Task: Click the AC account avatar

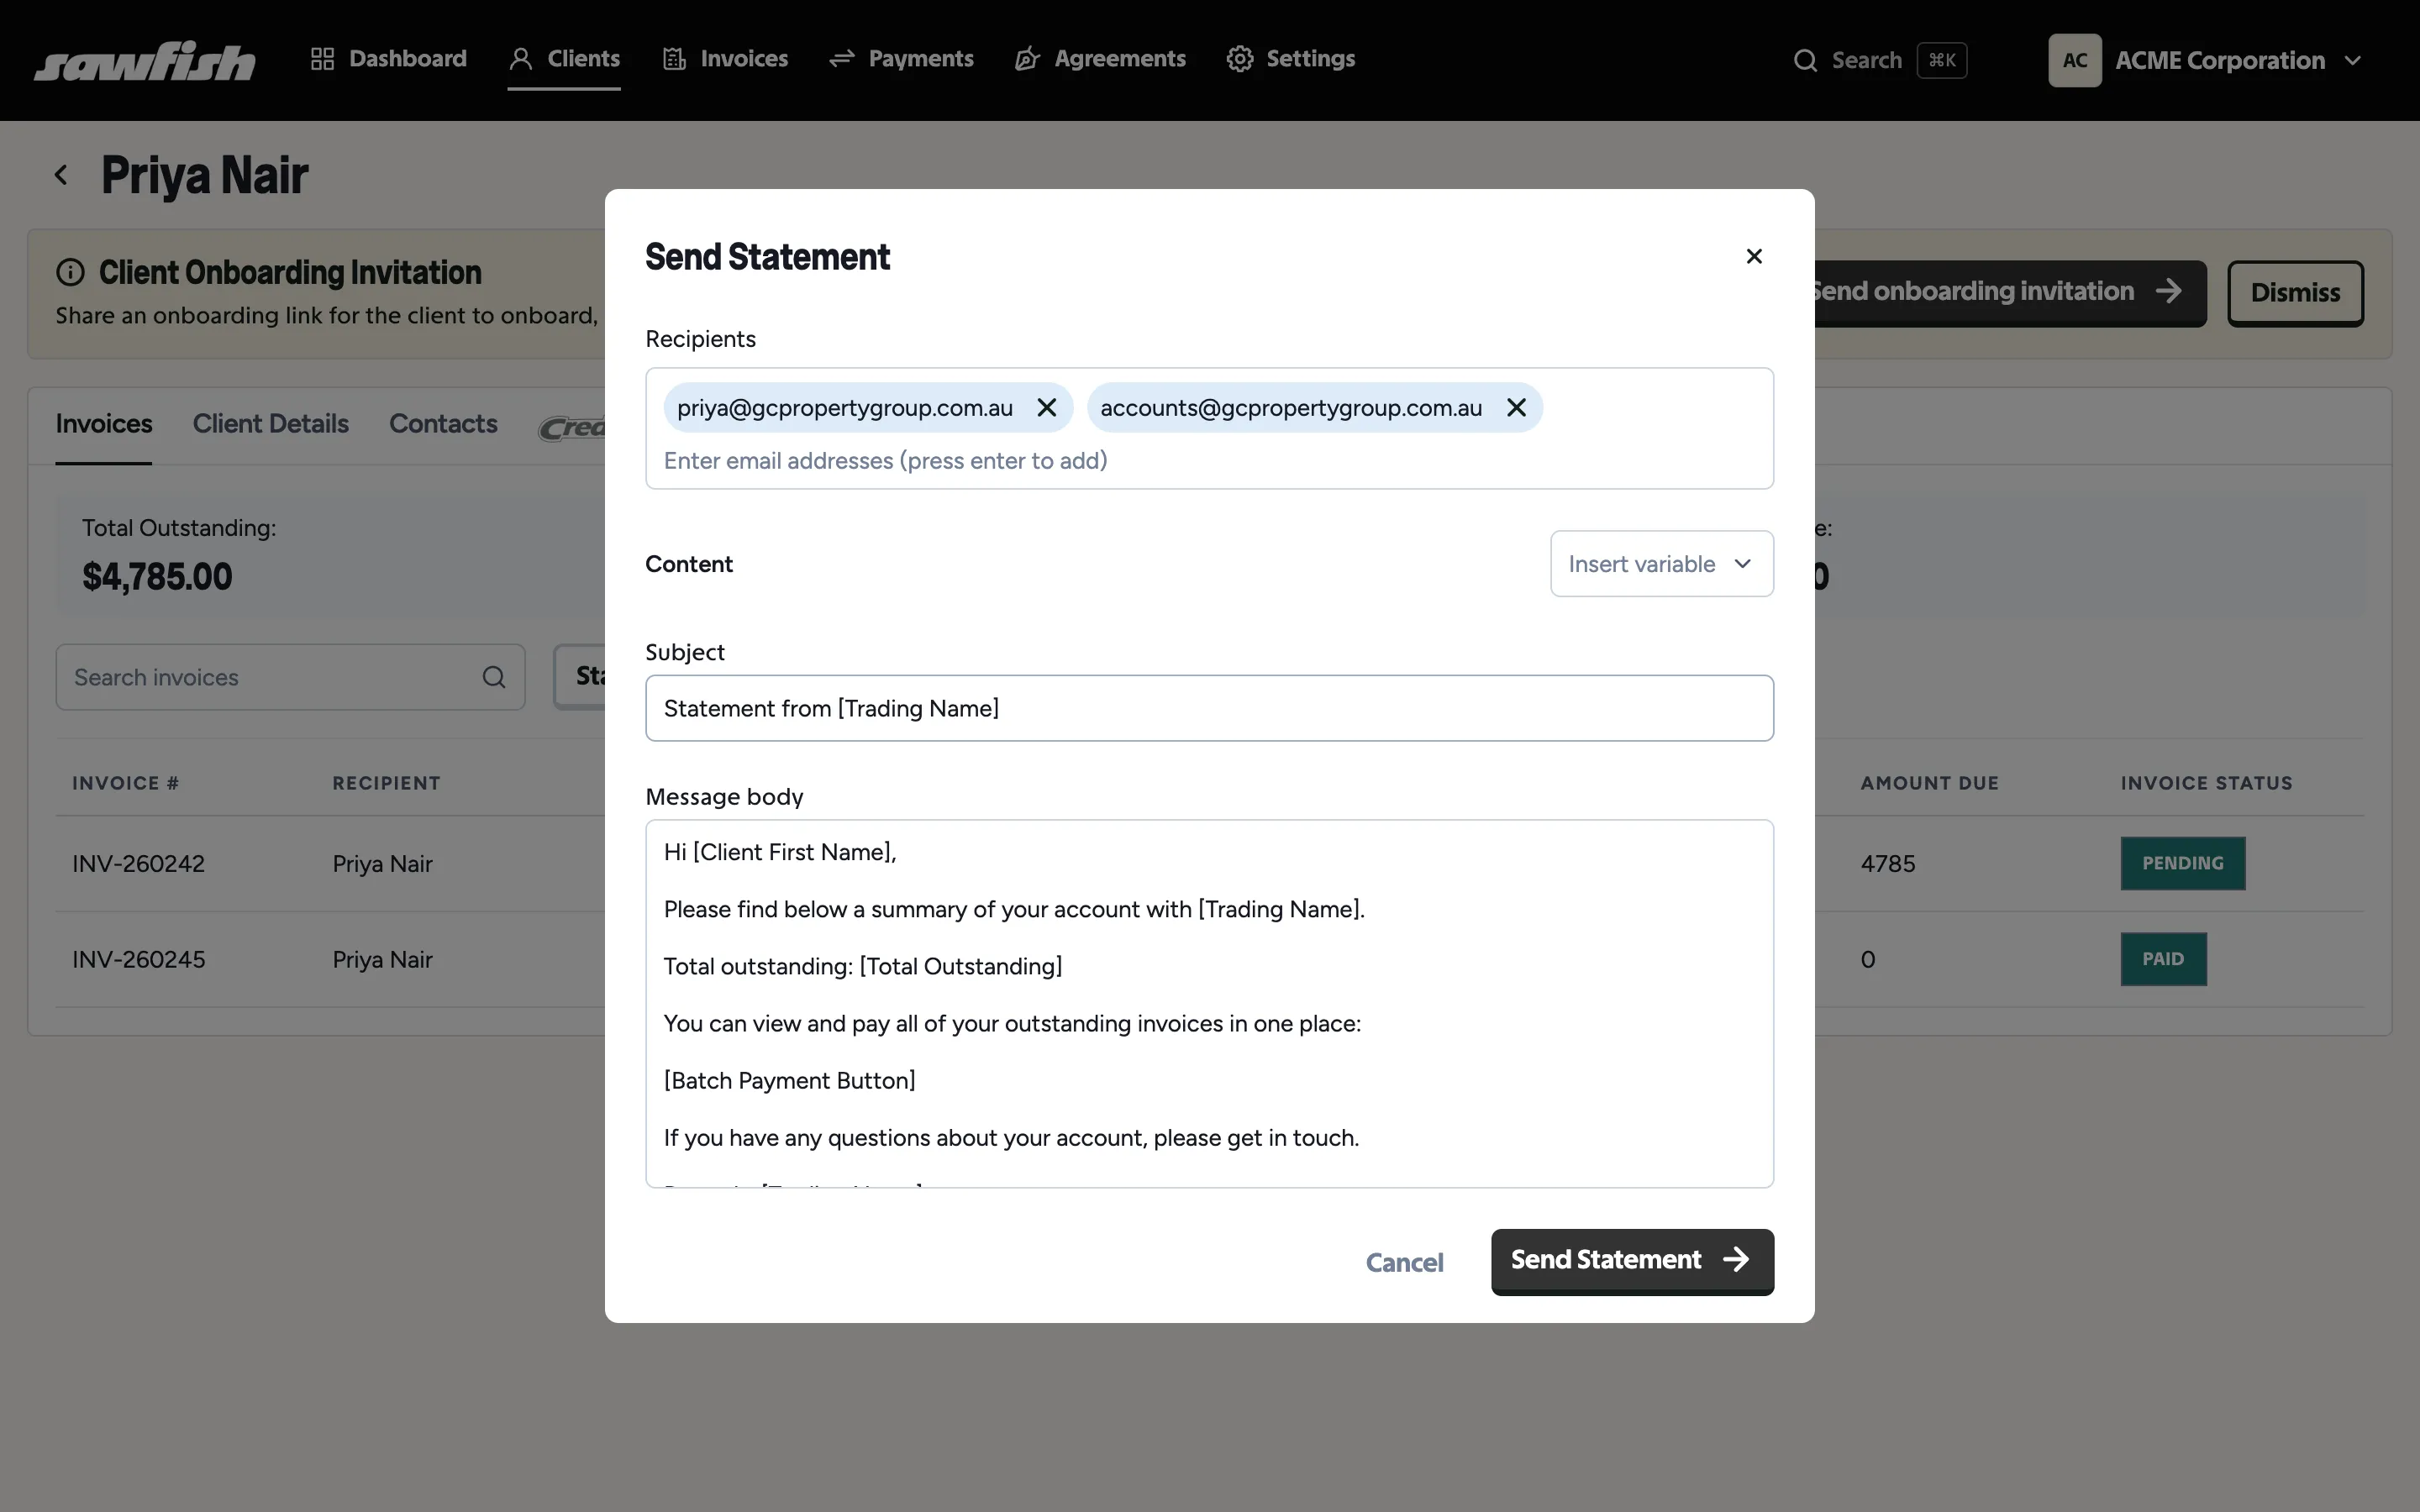Action: [x=2075, y=61]
